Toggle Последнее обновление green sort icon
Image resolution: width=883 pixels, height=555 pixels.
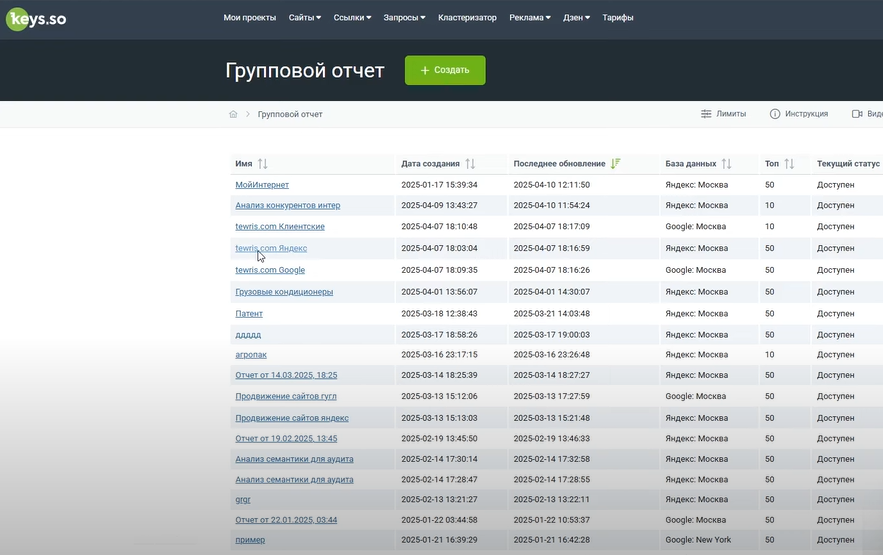(615, 163)
